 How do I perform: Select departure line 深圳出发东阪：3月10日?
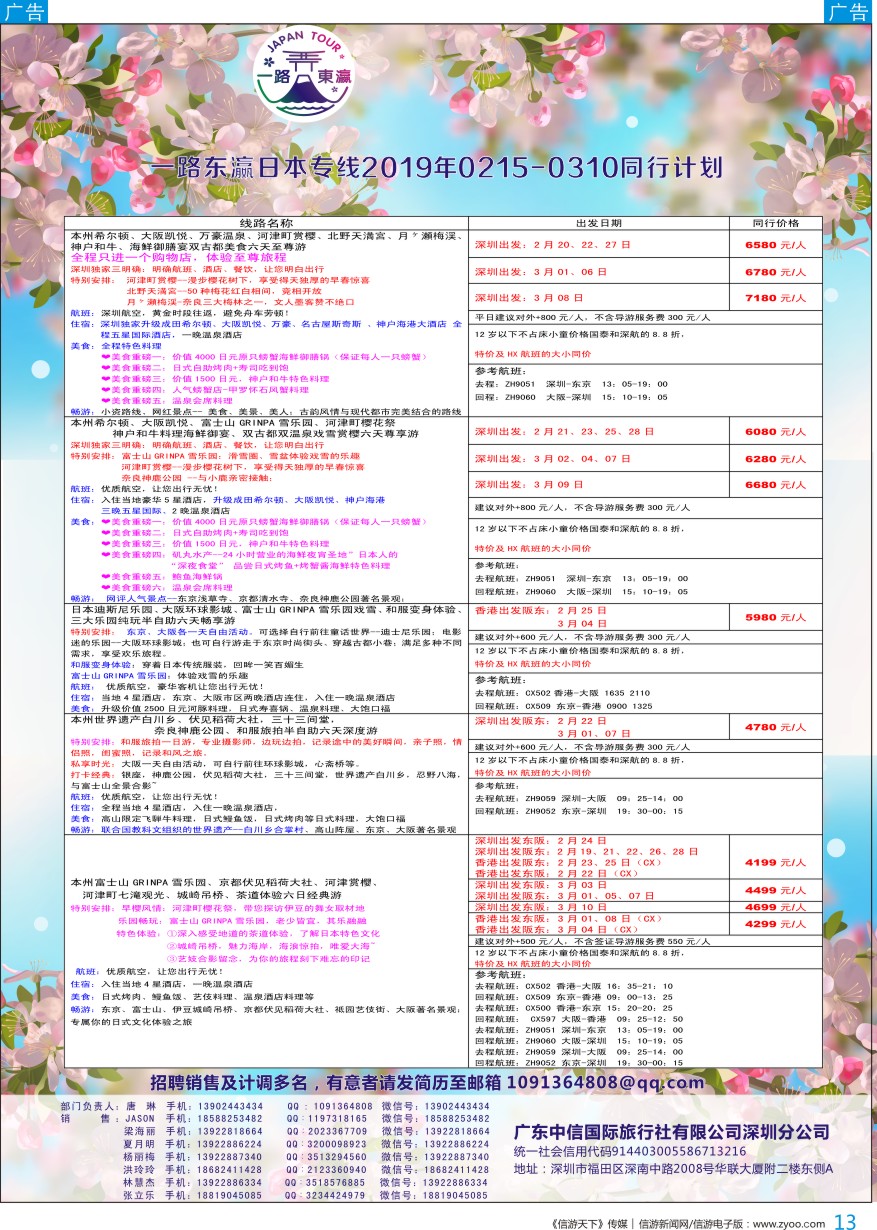point(541,907)
